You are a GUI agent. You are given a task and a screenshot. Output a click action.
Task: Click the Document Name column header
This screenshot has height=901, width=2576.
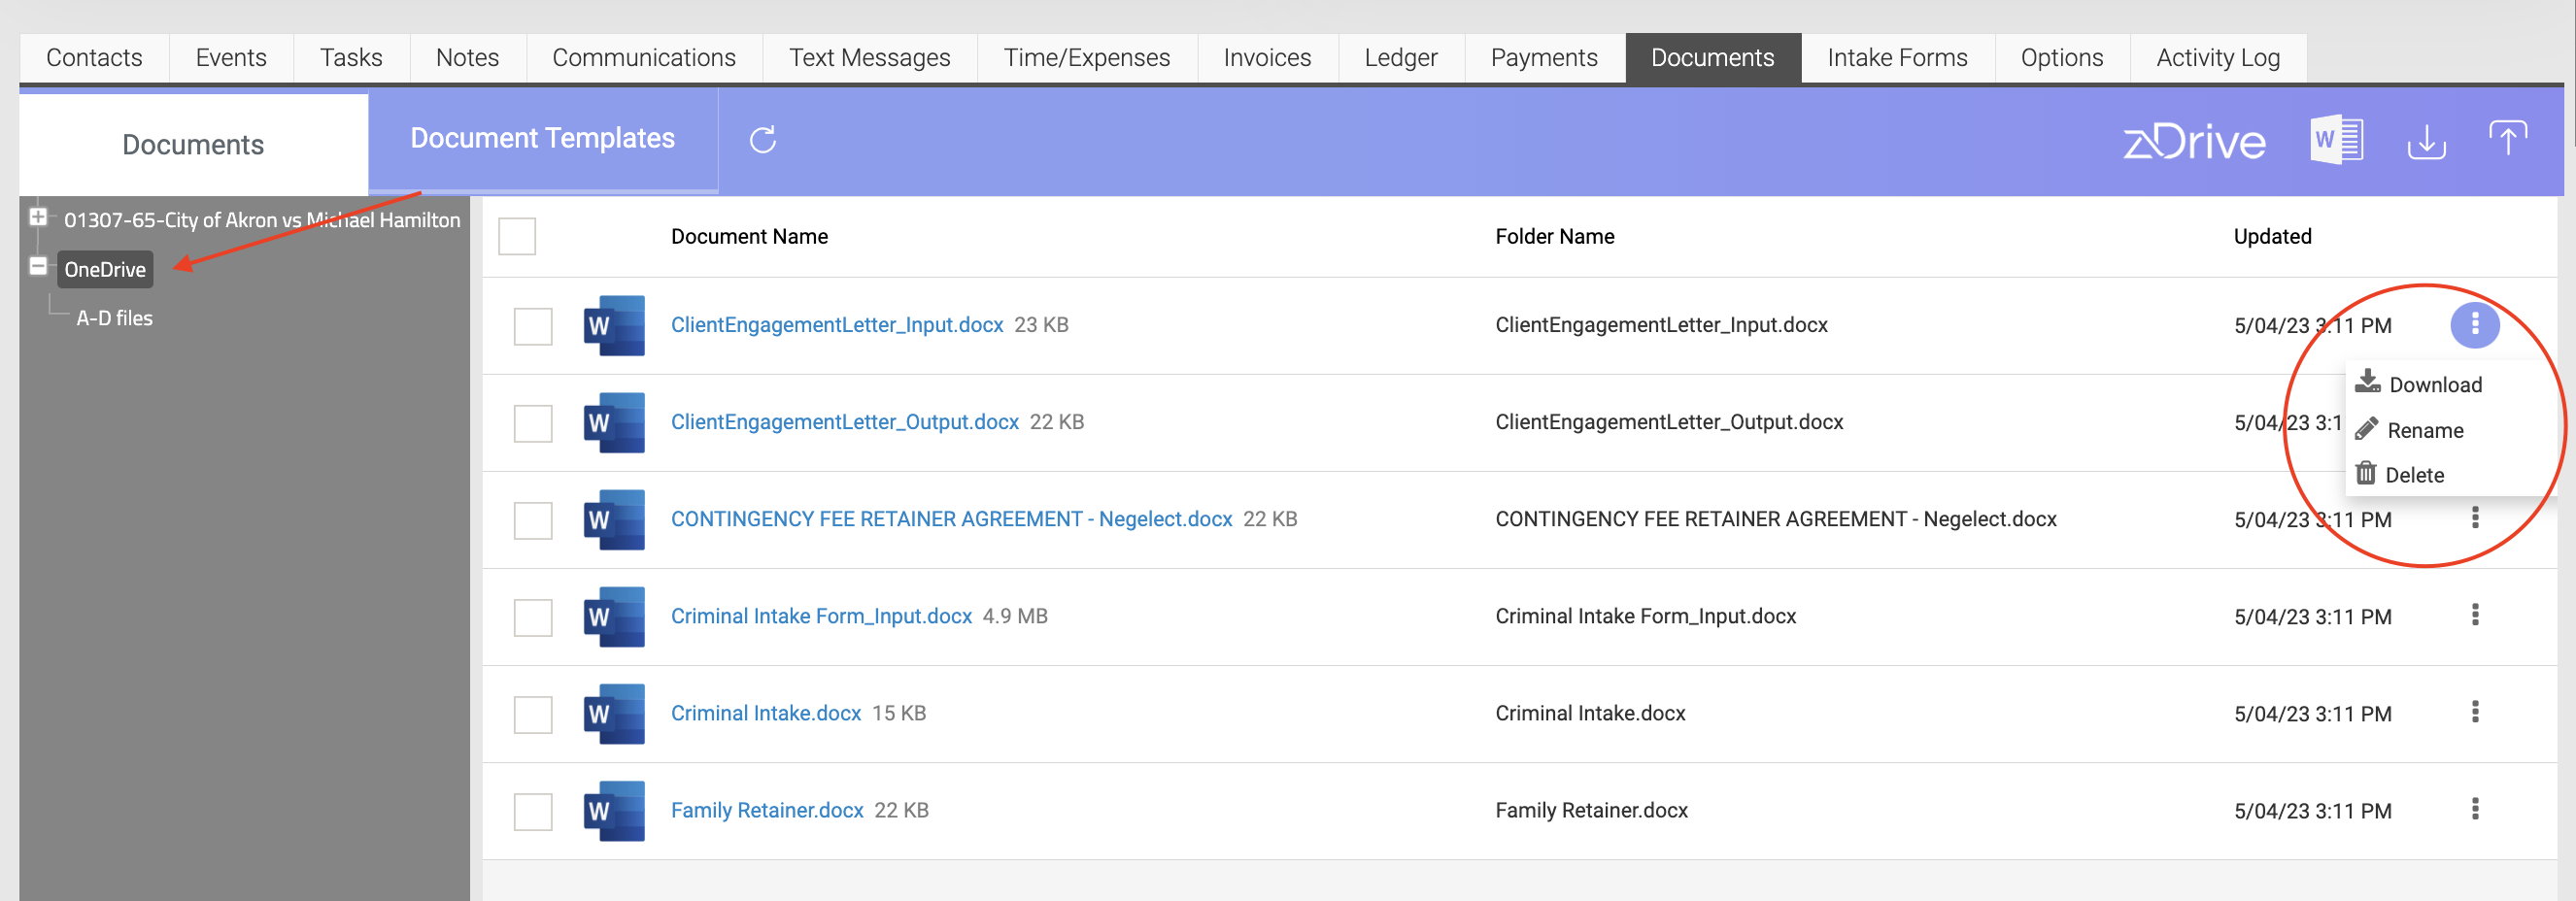[x=749, y=237]
